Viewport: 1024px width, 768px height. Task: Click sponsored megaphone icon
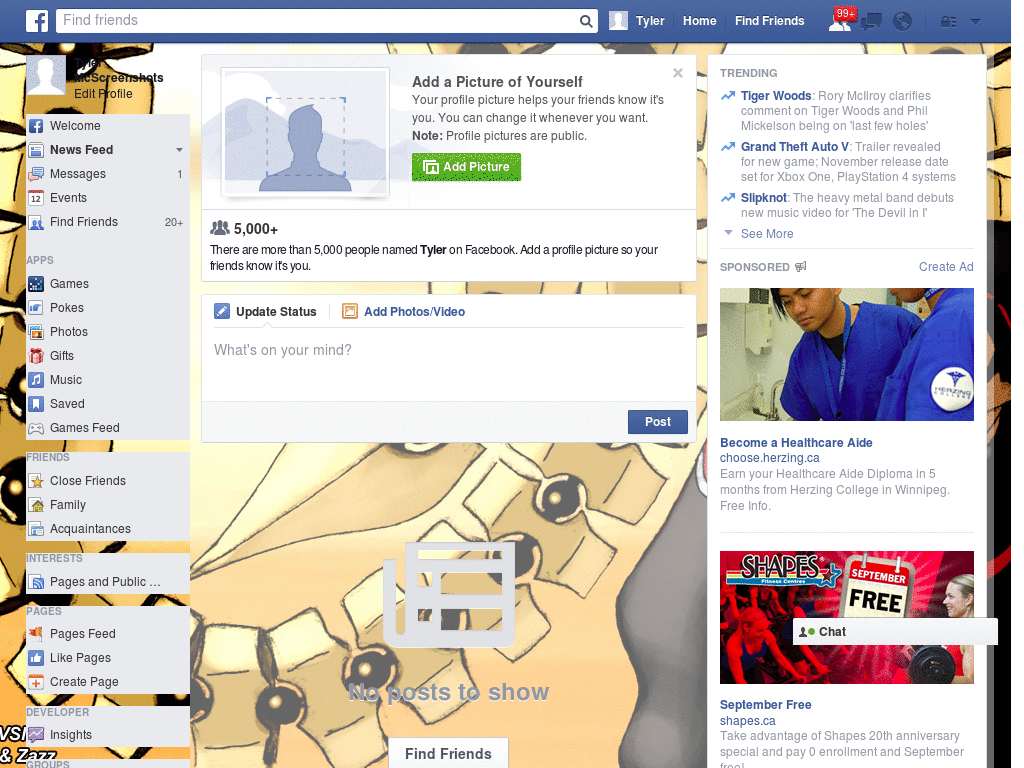[801, 266]
